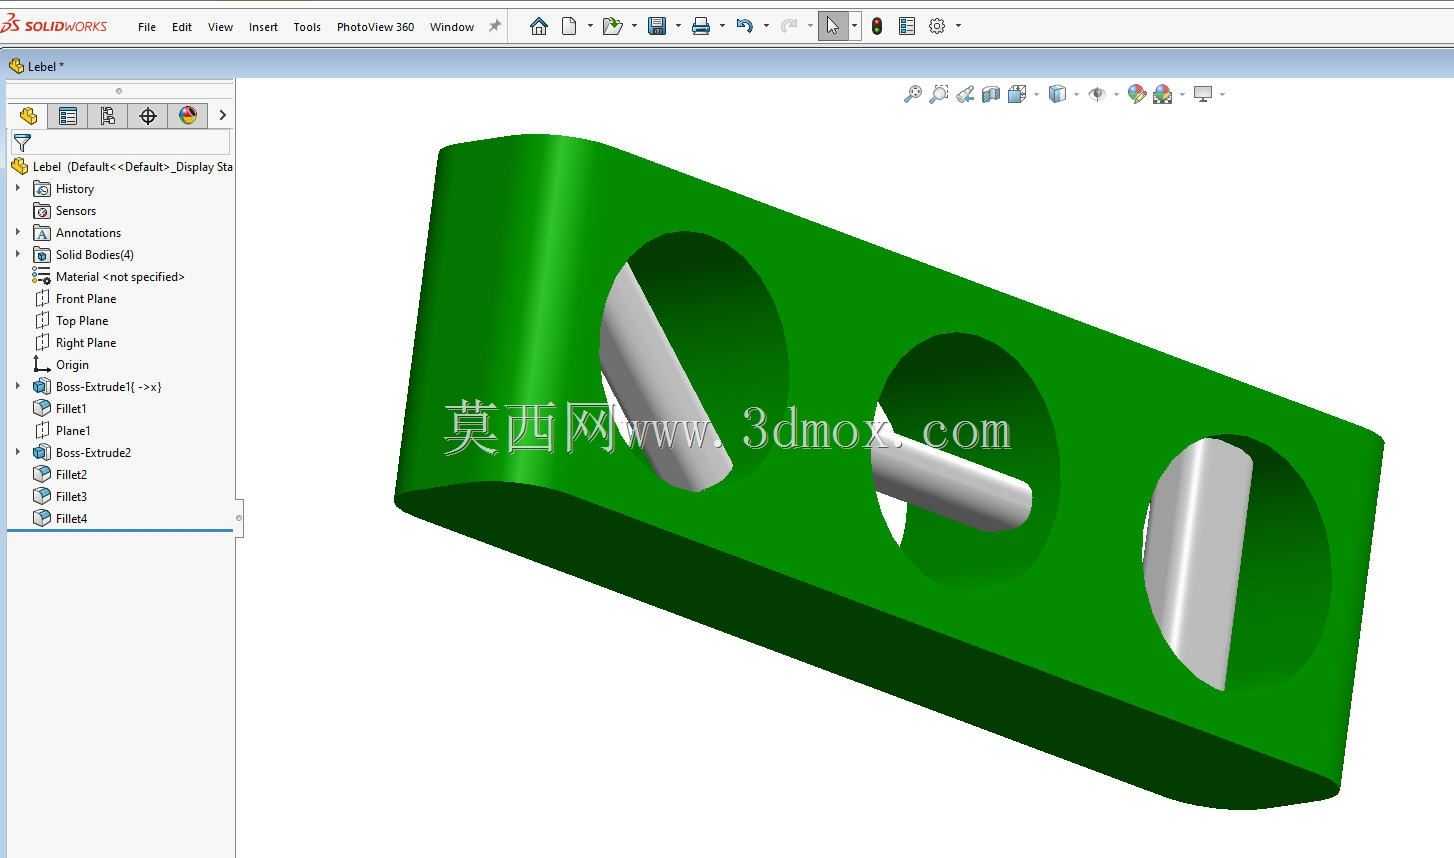The height and width of the screenshot is (858, 1454).
Task: Open the PhotoView 360 menu
Action: (x=375, y=27)
